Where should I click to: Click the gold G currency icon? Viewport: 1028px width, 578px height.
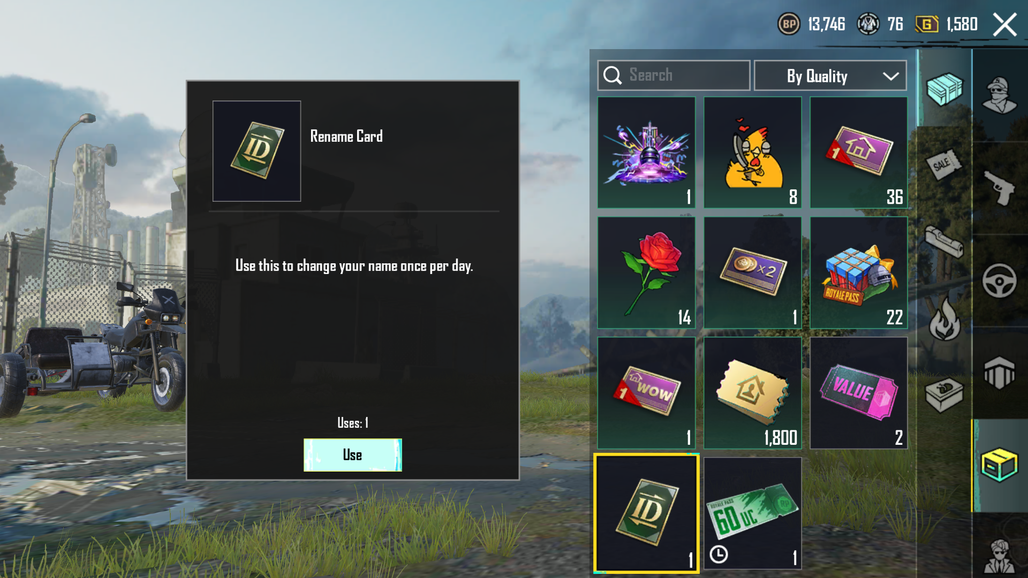coord(926,24)
